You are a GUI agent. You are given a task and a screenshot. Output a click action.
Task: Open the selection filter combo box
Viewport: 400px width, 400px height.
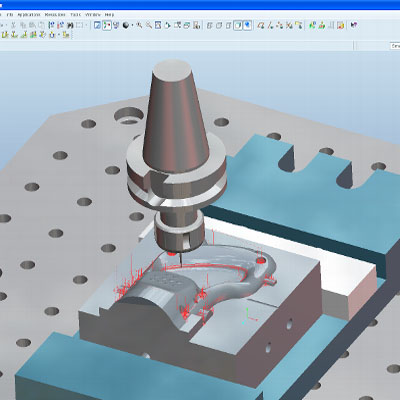tap(395, 46)
